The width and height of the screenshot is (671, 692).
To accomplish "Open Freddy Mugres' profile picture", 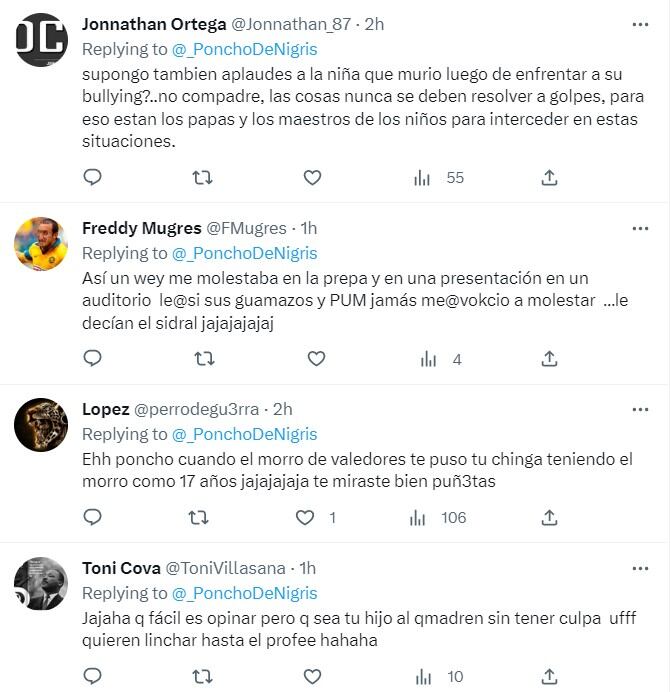I will click(x=41, y=244).
